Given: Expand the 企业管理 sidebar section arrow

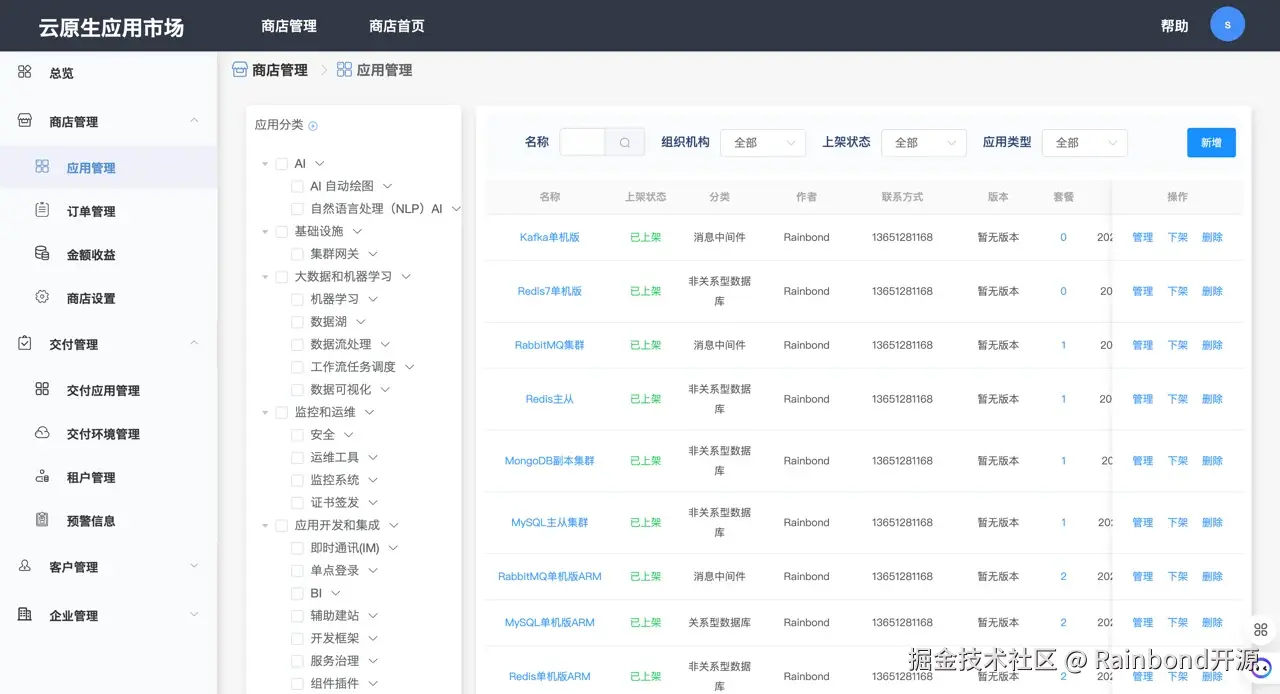Looking at the screenshot, I should click(x=194, y=615).
